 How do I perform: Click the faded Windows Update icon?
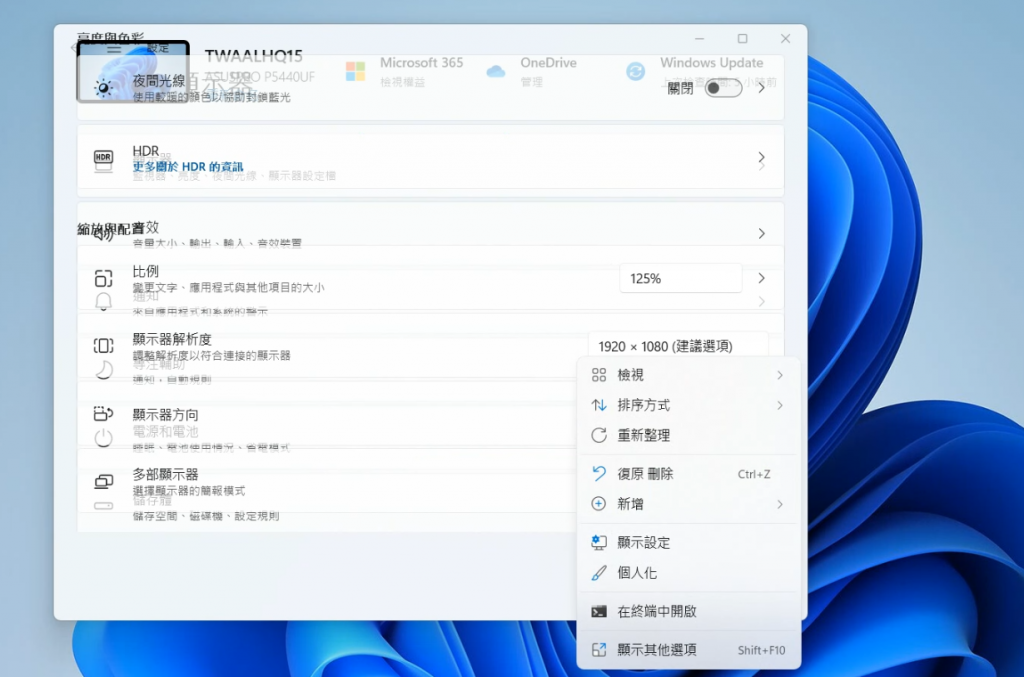635,71
